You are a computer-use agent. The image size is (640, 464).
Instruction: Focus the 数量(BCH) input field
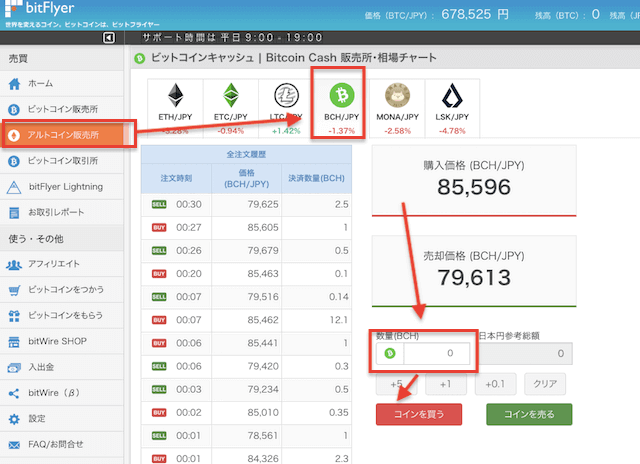point(436,353)
